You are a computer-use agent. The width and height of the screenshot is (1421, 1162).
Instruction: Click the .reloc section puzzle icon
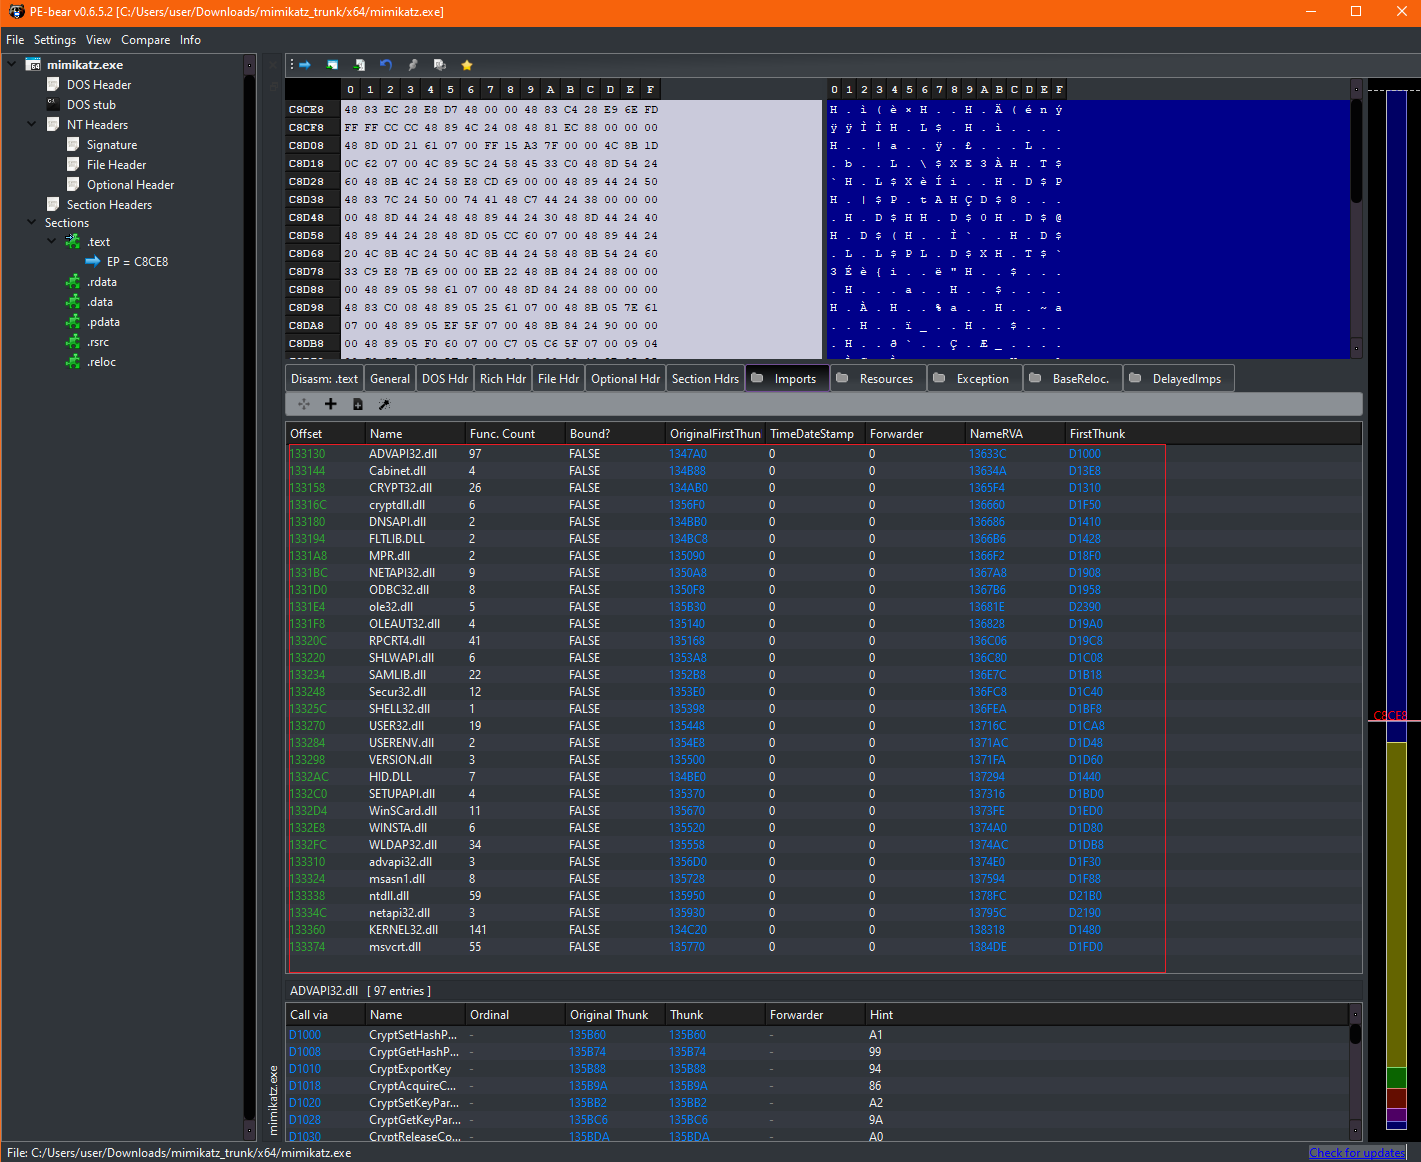coord(73,362)
